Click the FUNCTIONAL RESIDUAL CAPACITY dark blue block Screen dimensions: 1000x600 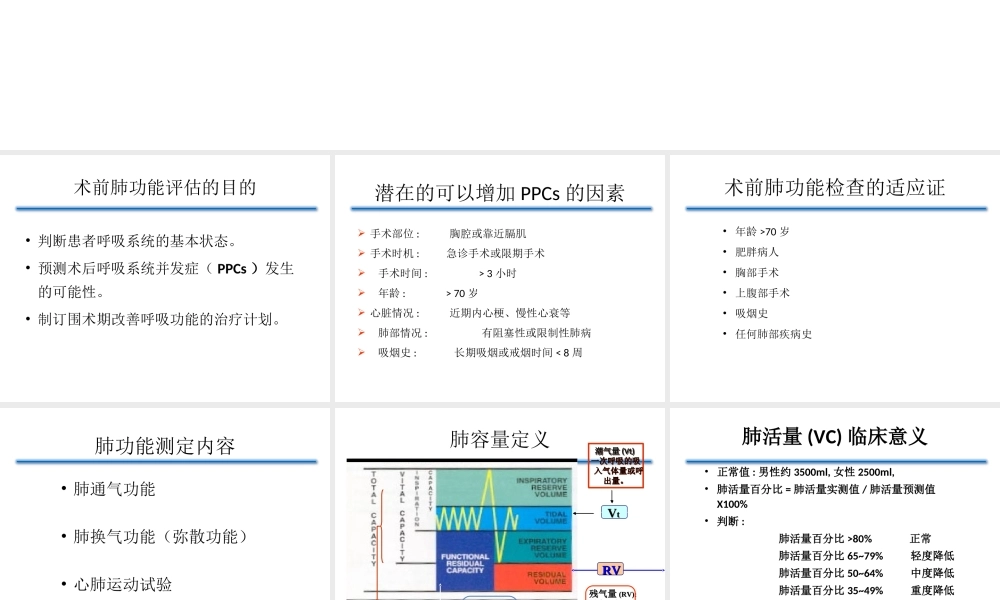pyautogui.click(x=466, y=567)
